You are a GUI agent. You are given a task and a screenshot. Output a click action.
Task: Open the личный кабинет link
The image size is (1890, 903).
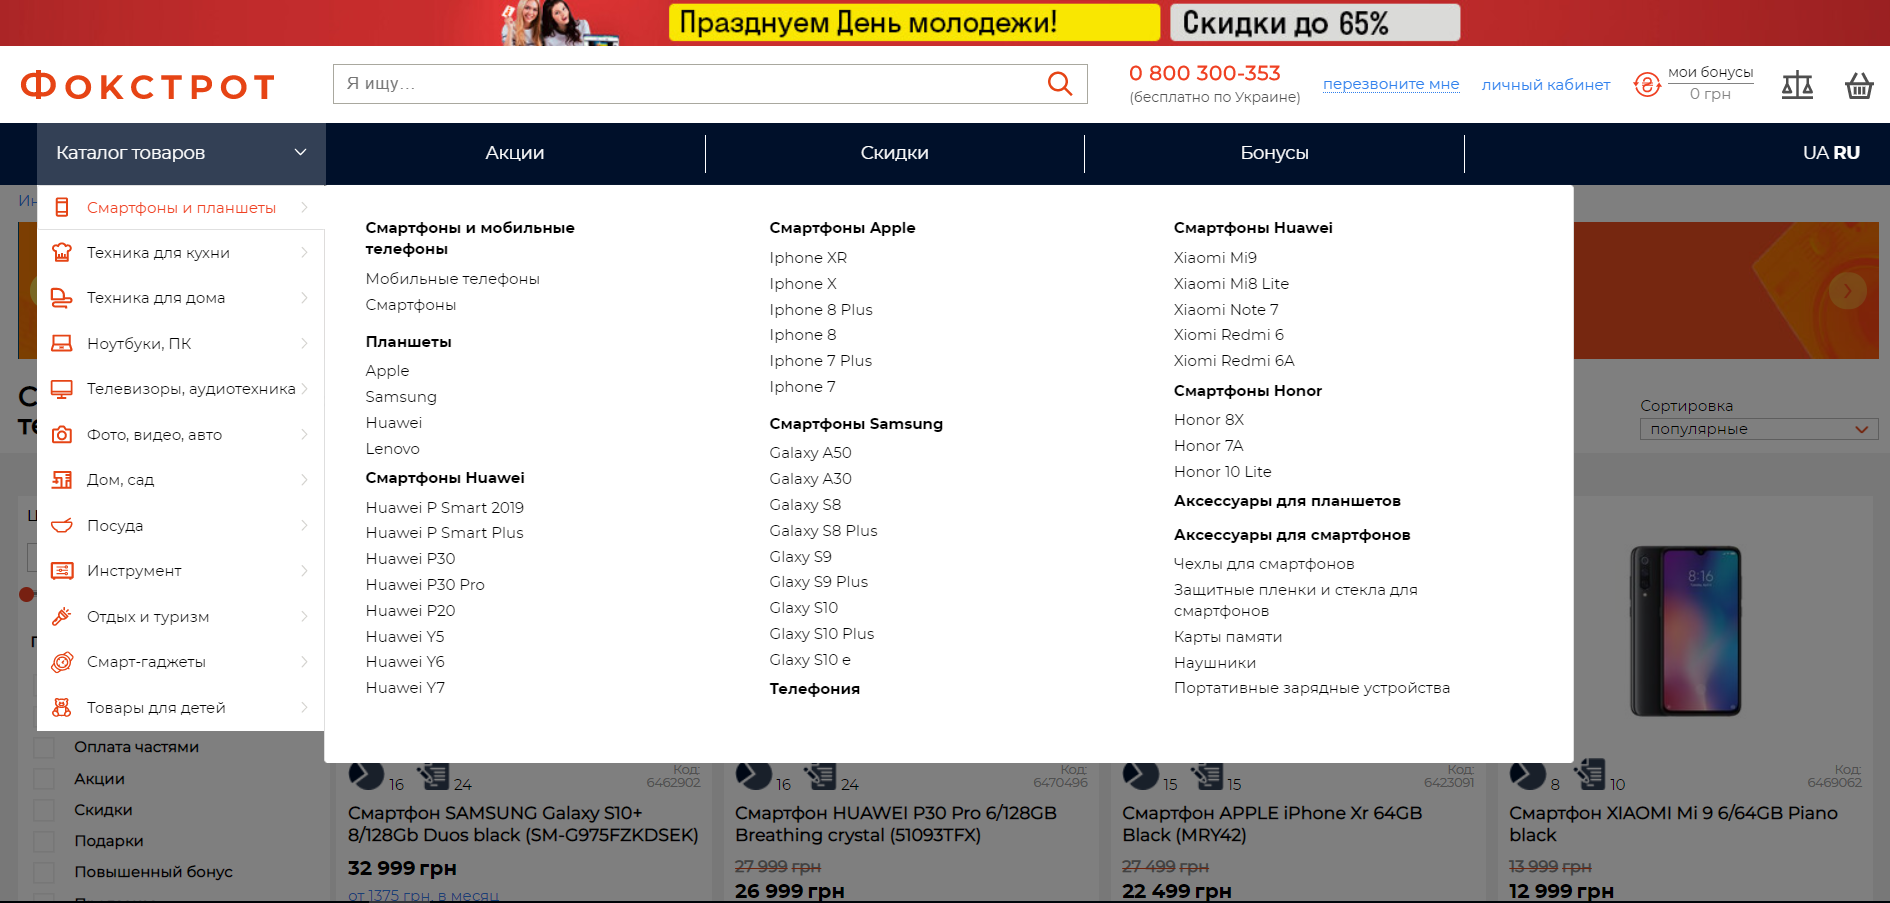pyautogui.click(x=1546, y=85)
